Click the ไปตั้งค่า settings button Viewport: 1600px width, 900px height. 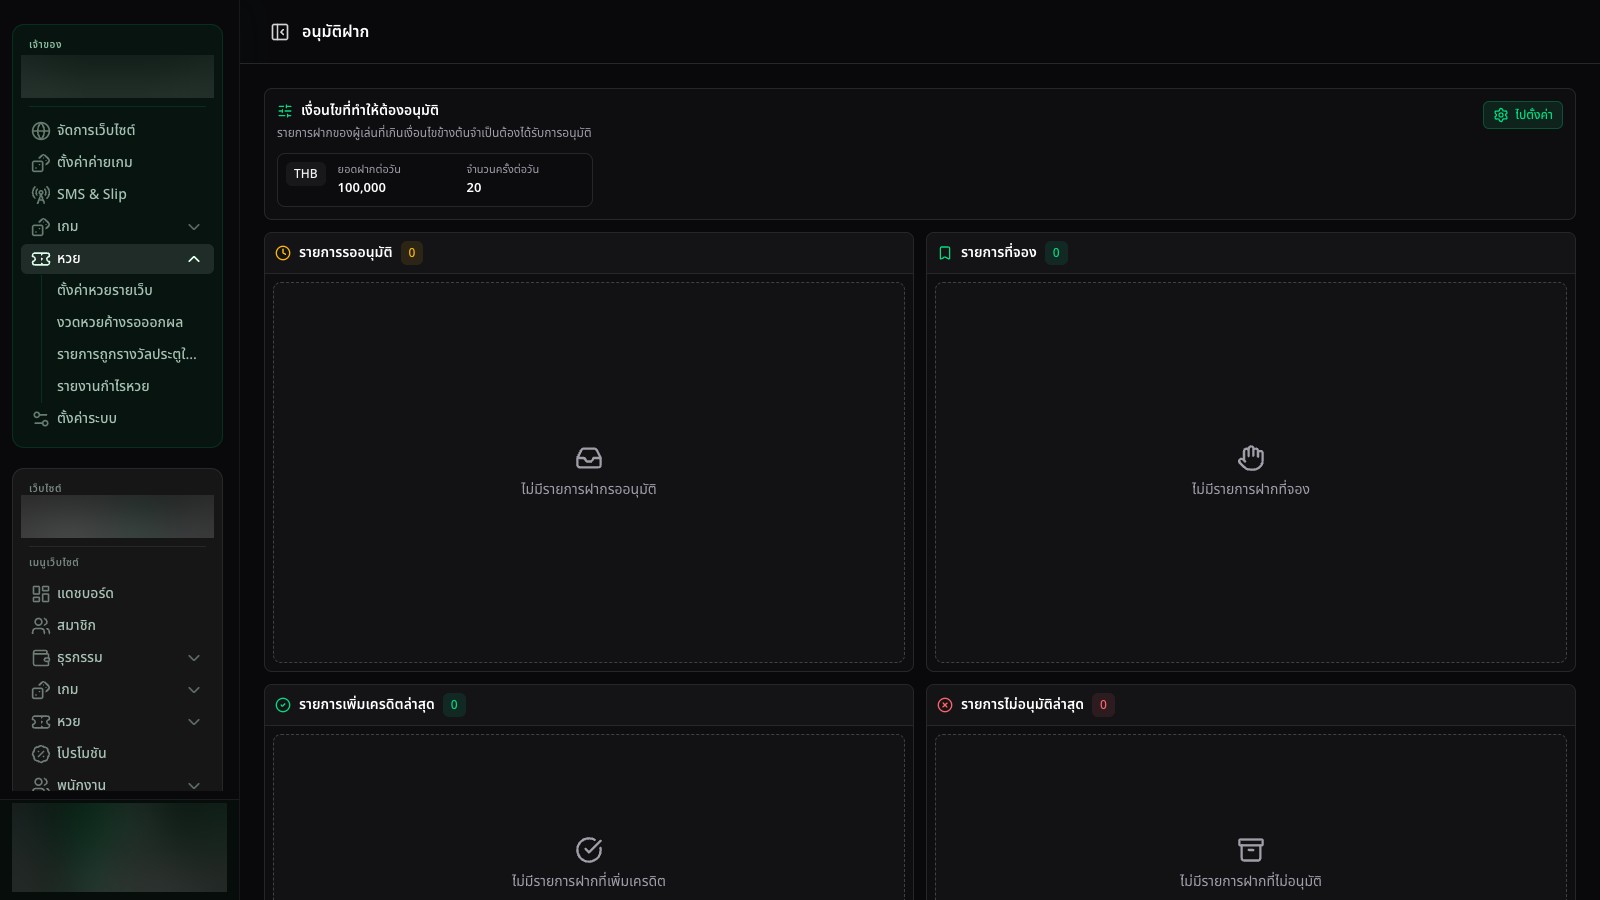coord(1523,115)
